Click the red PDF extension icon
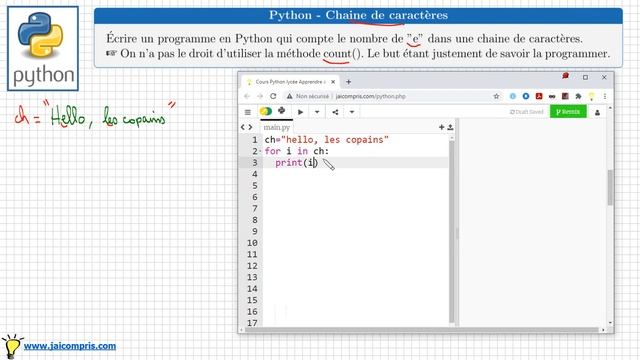Image resolution: width=640 pixels, height=360 pixels. (539, 96)
